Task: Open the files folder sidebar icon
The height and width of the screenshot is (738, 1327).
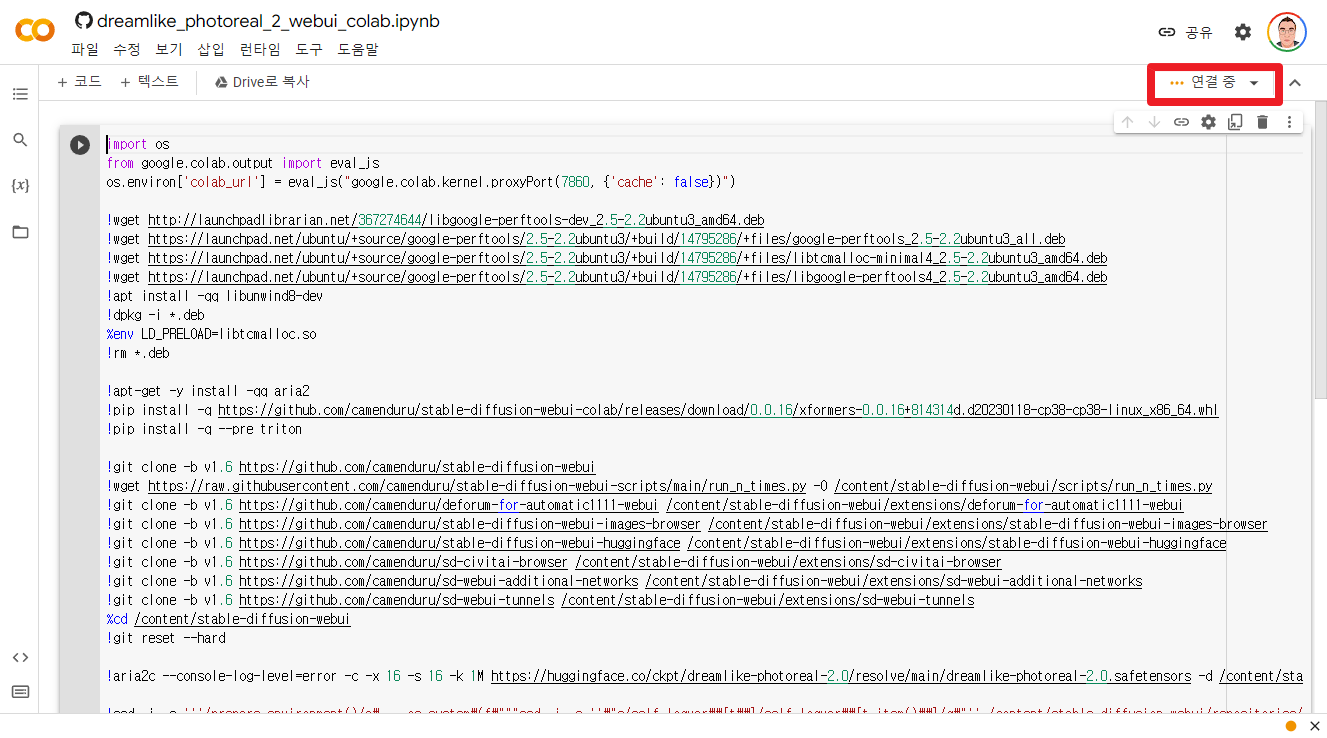Action: tap(20, 232)
